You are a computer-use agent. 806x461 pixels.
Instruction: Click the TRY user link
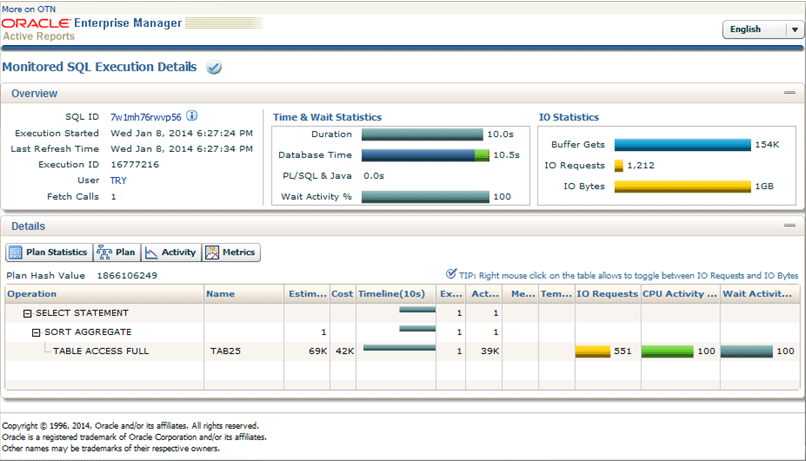point(118,180)
